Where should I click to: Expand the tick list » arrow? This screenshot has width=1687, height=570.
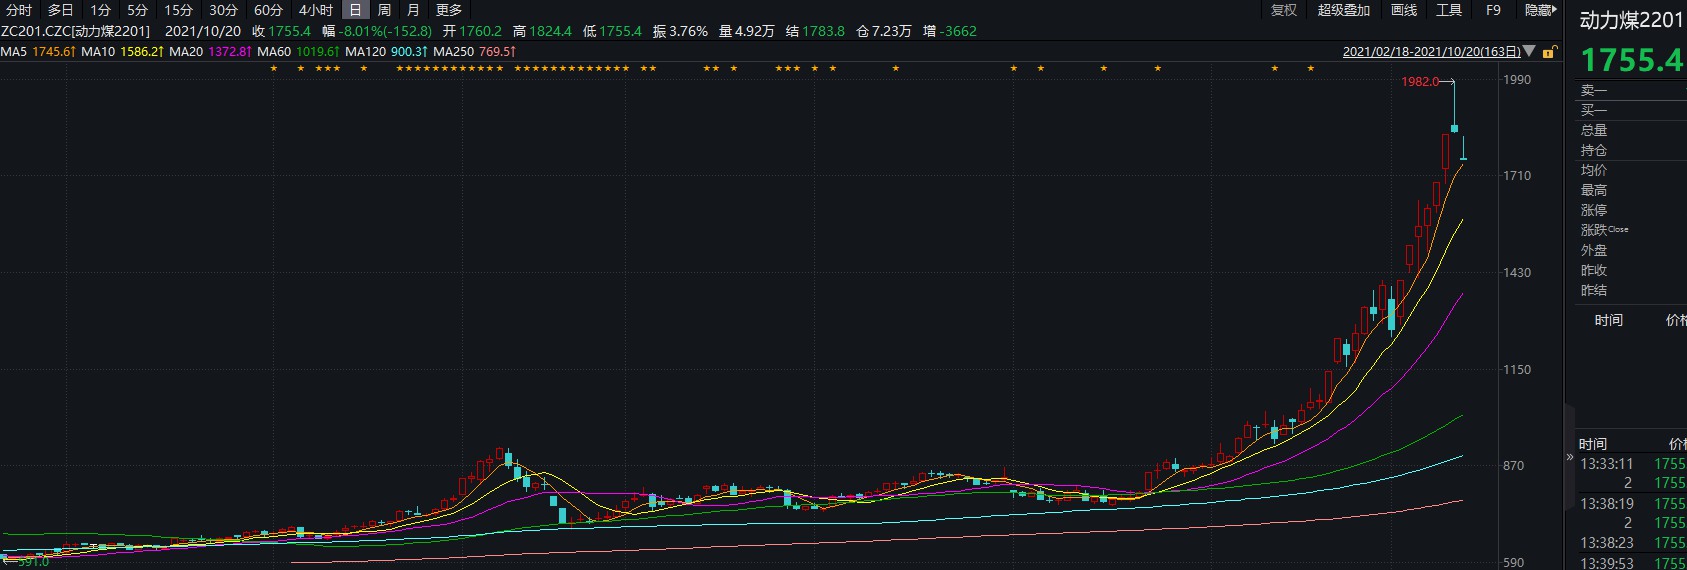[1569, 457]
